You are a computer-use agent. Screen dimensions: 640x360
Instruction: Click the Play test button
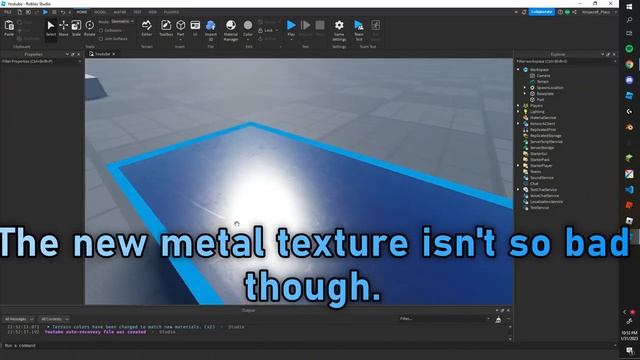tap(291, 29)
